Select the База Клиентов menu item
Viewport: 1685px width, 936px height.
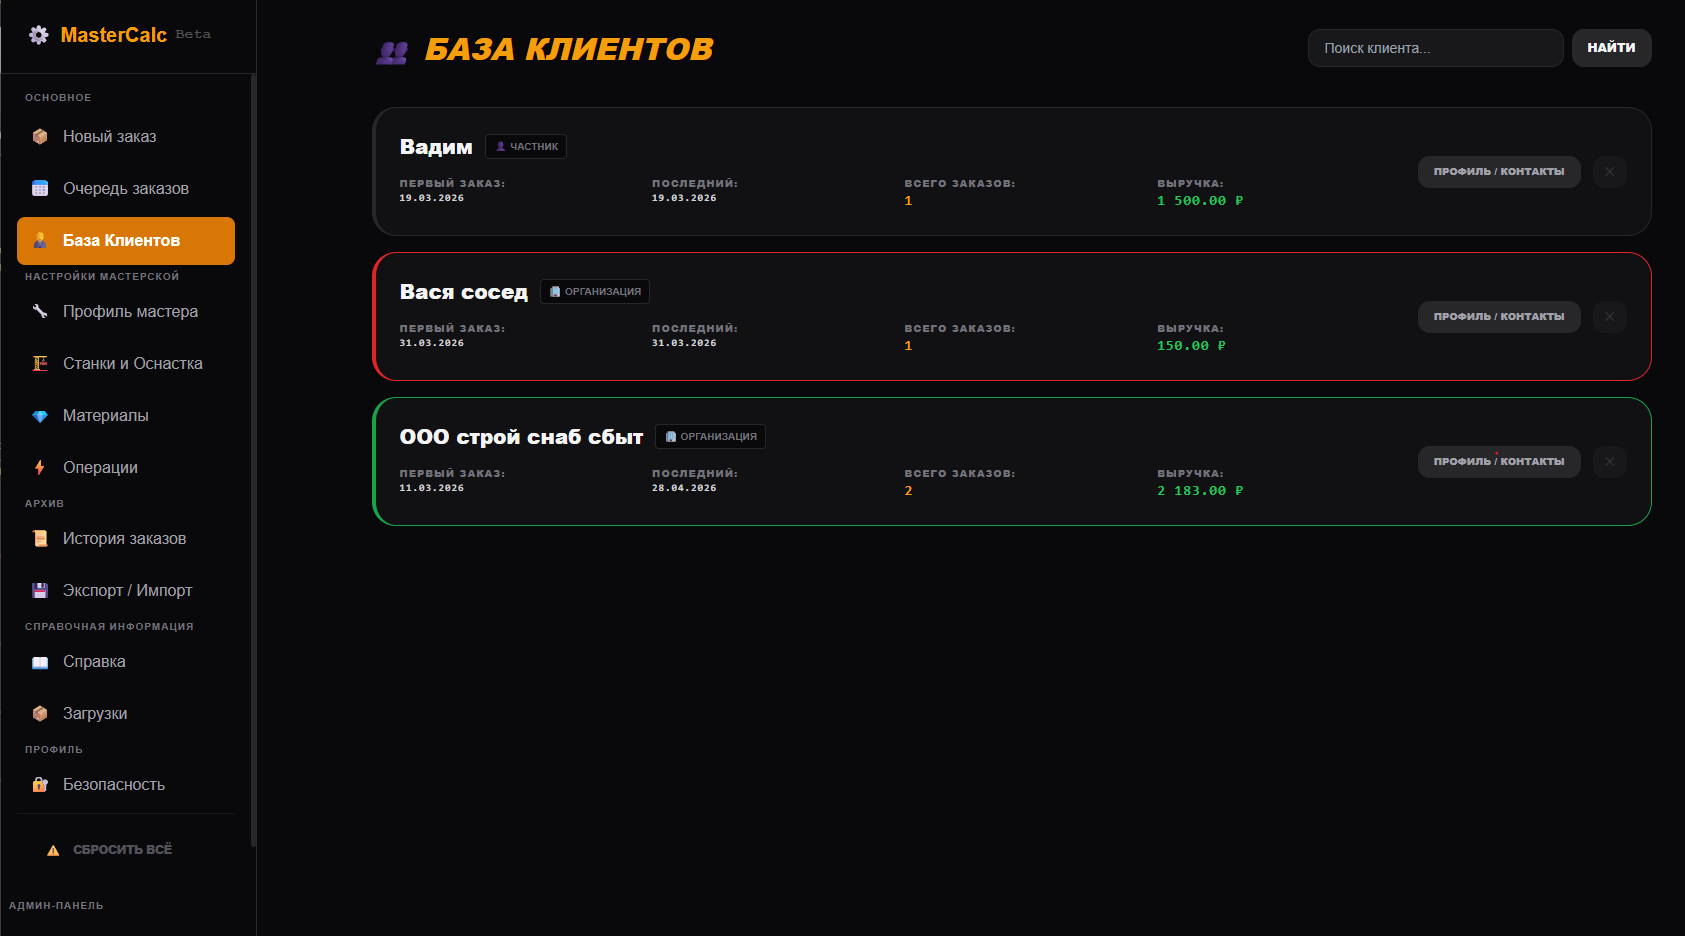(126, 241)
